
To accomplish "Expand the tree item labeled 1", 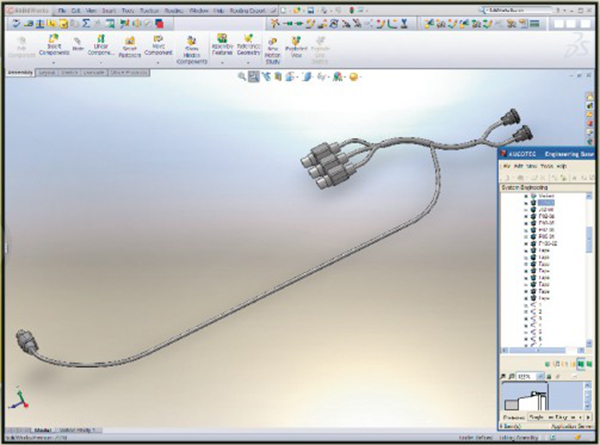I will click(524, 306).
